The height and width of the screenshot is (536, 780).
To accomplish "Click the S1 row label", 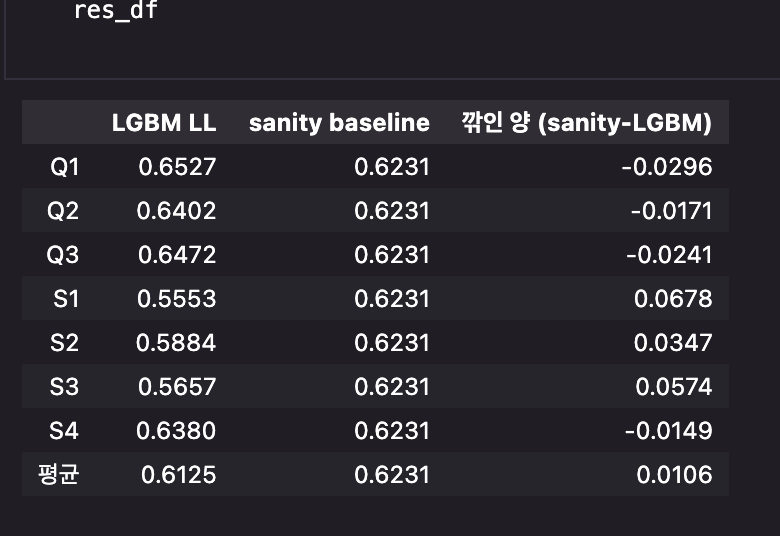I will pyautogui.click(x=66, y=299).
